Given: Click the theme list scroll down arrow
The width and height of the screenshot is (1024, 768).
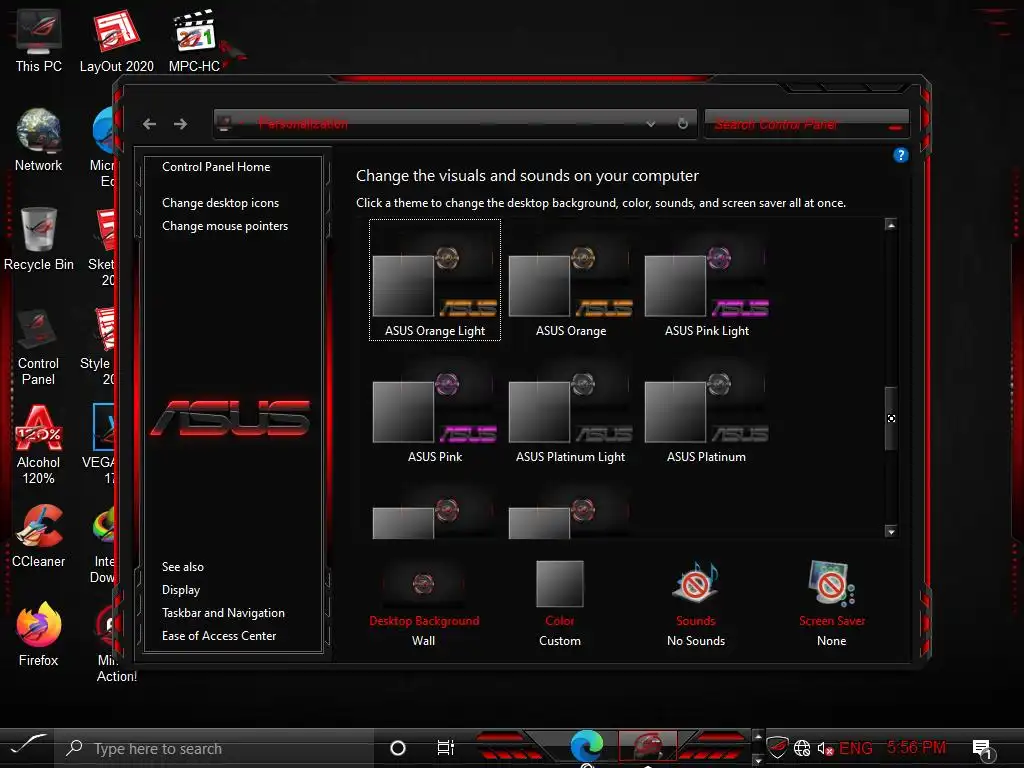Looking at the screenshot, I should point(891,532).
